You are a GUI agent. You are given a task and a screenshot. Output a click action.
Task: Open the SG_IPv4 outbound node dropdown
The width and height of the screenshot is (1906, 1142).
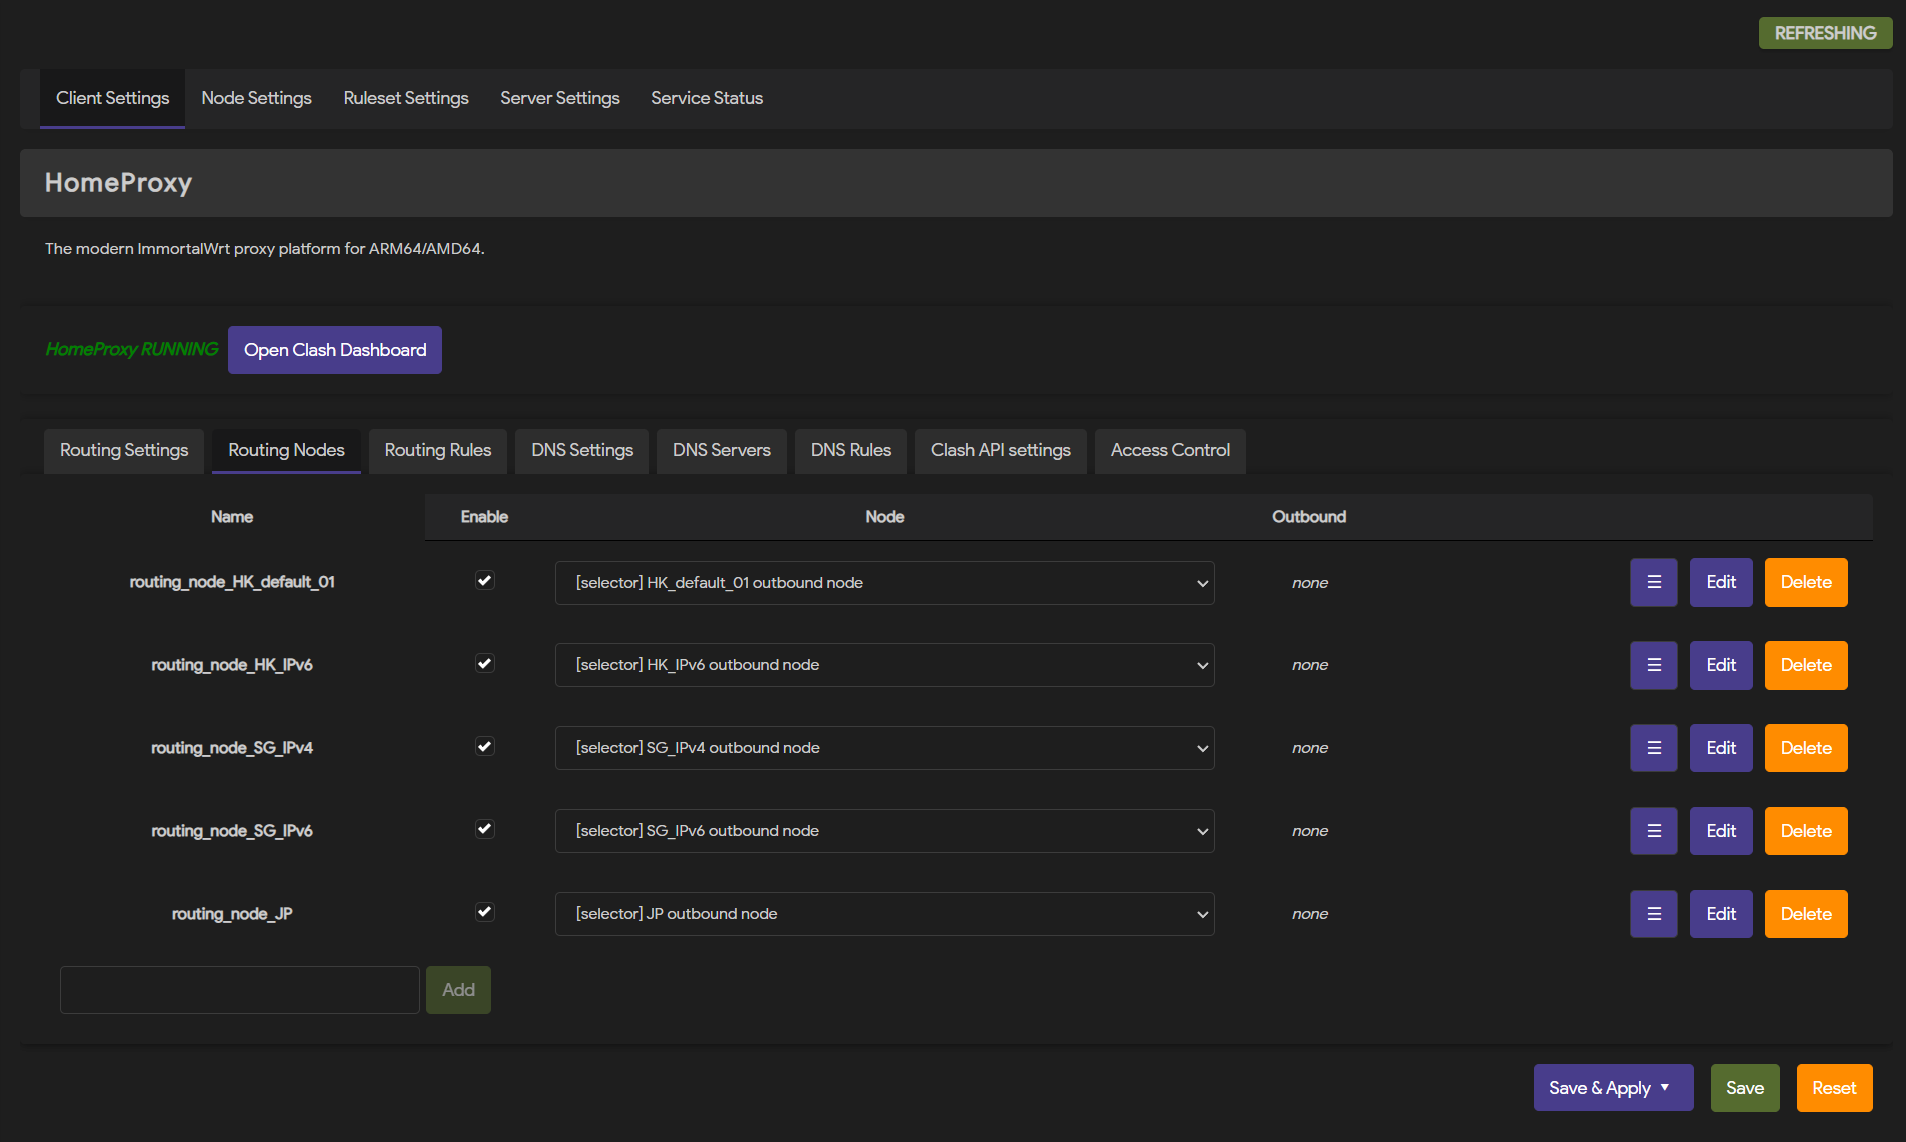(884, 748)
